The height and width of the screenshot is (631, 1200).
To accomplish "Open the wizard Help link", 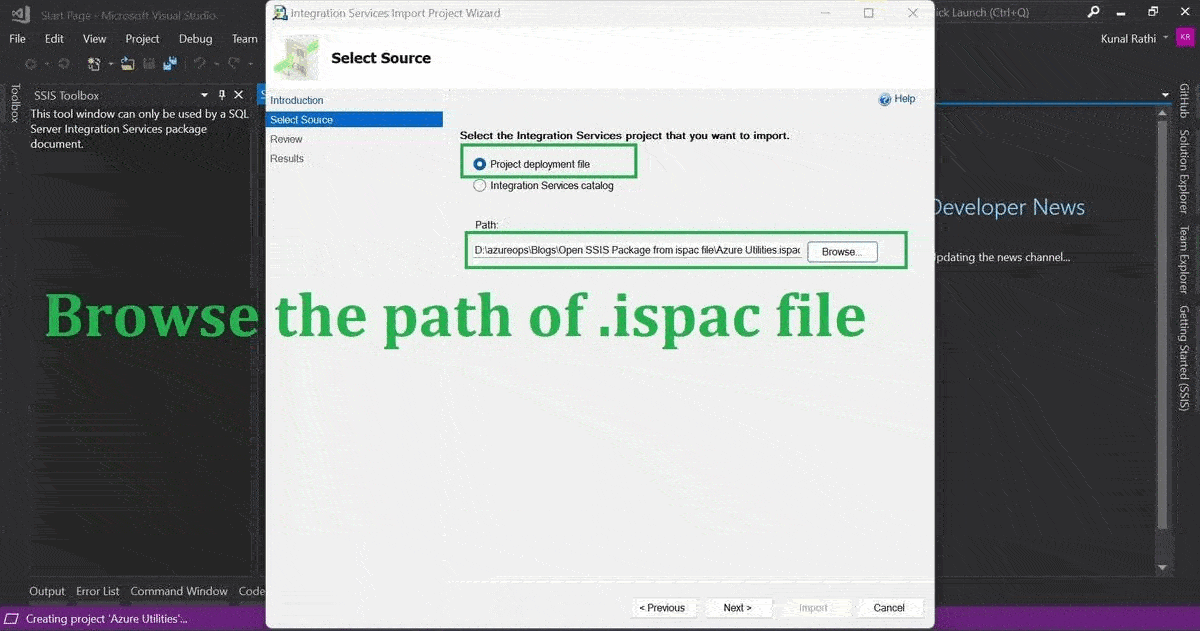I will pyautogui.click(x=897, y=99).
